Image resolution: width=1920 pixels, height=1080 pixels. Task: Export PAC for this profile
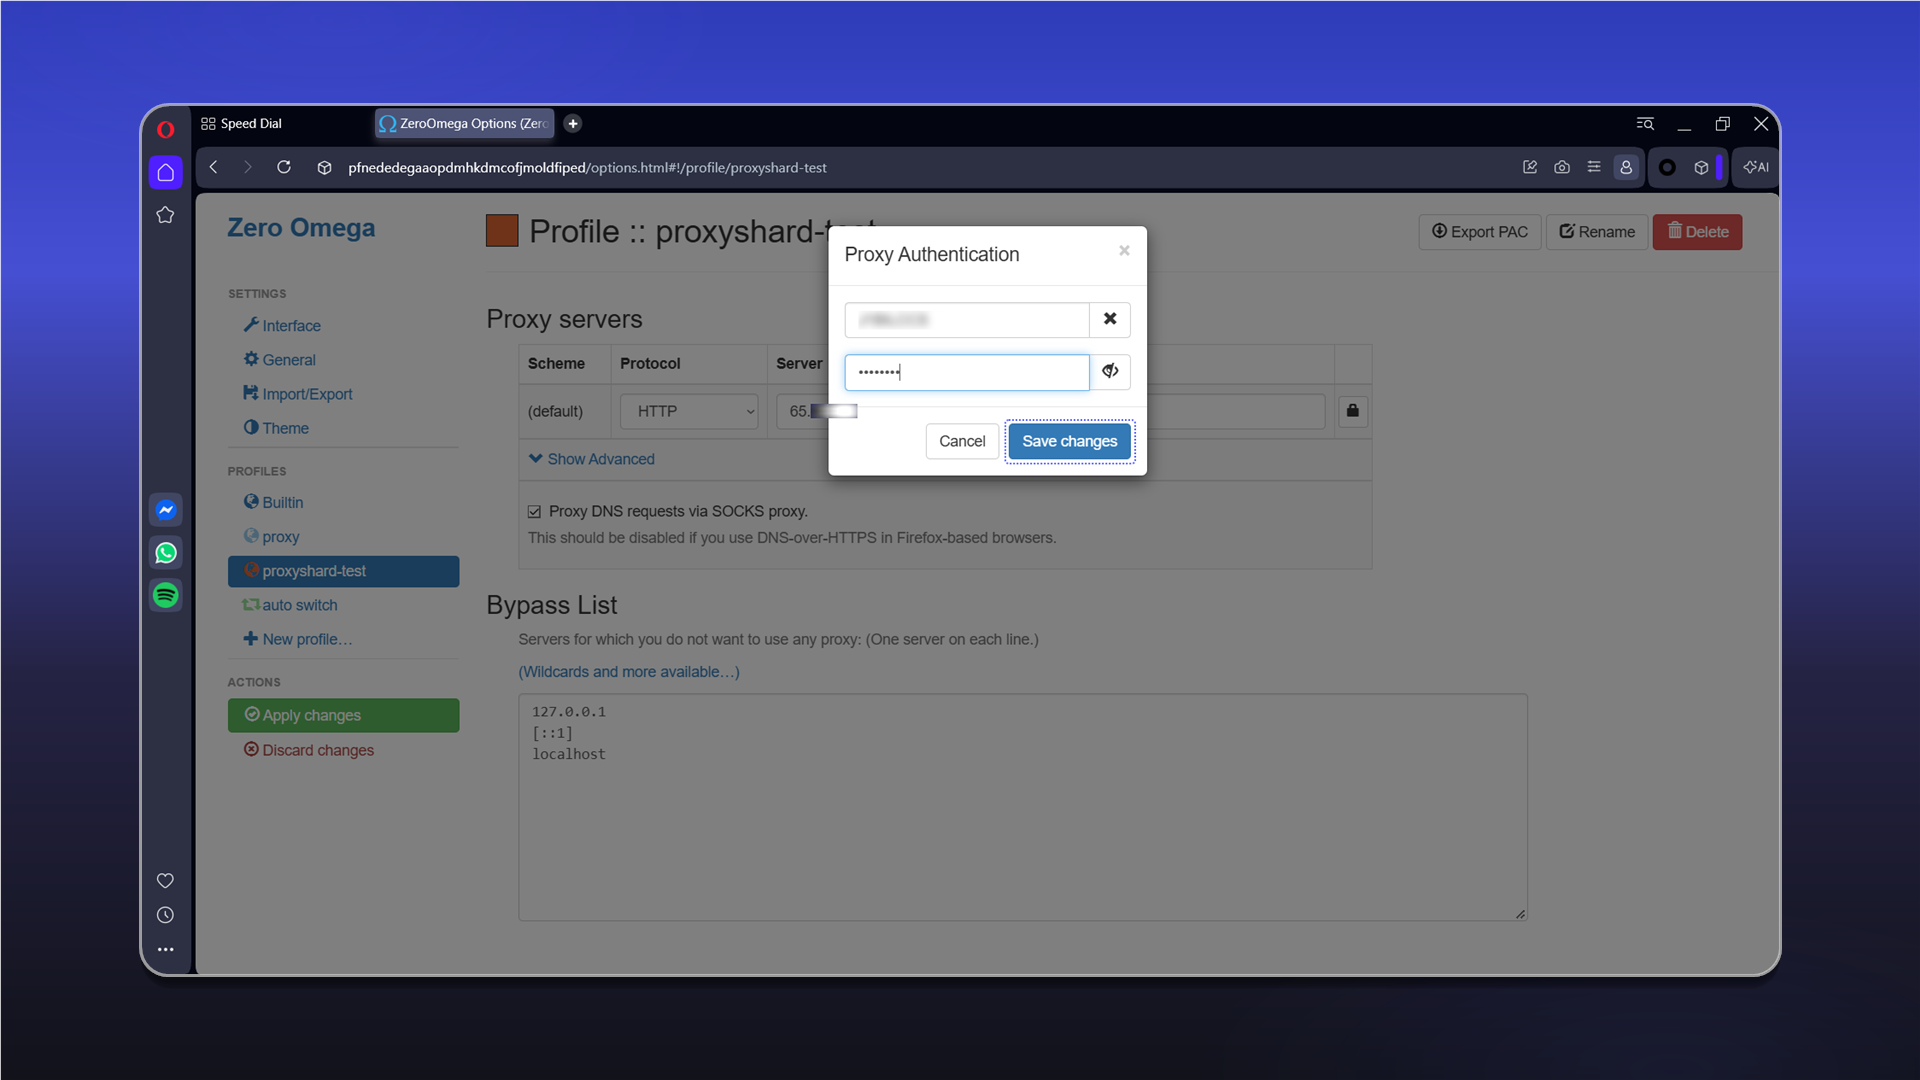[x=1480, y=232]
